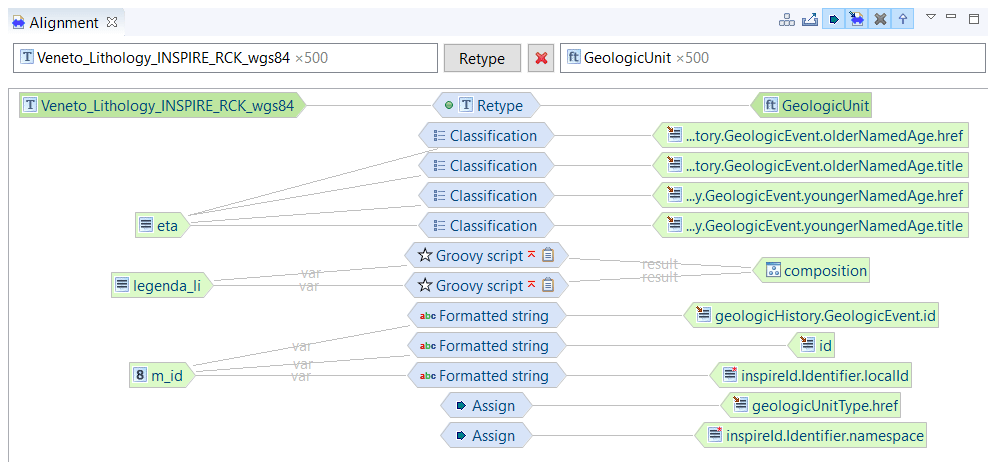Select the Alignment tab

point(63,22)
